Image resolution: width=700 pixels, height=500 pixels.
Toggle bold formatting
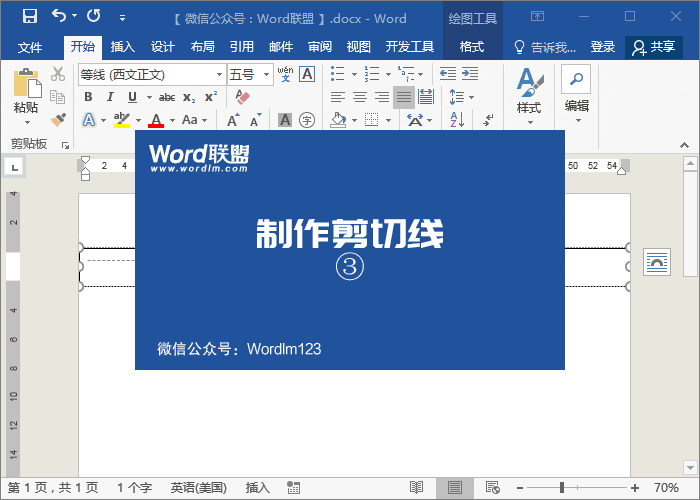click(x=88, y=97)
